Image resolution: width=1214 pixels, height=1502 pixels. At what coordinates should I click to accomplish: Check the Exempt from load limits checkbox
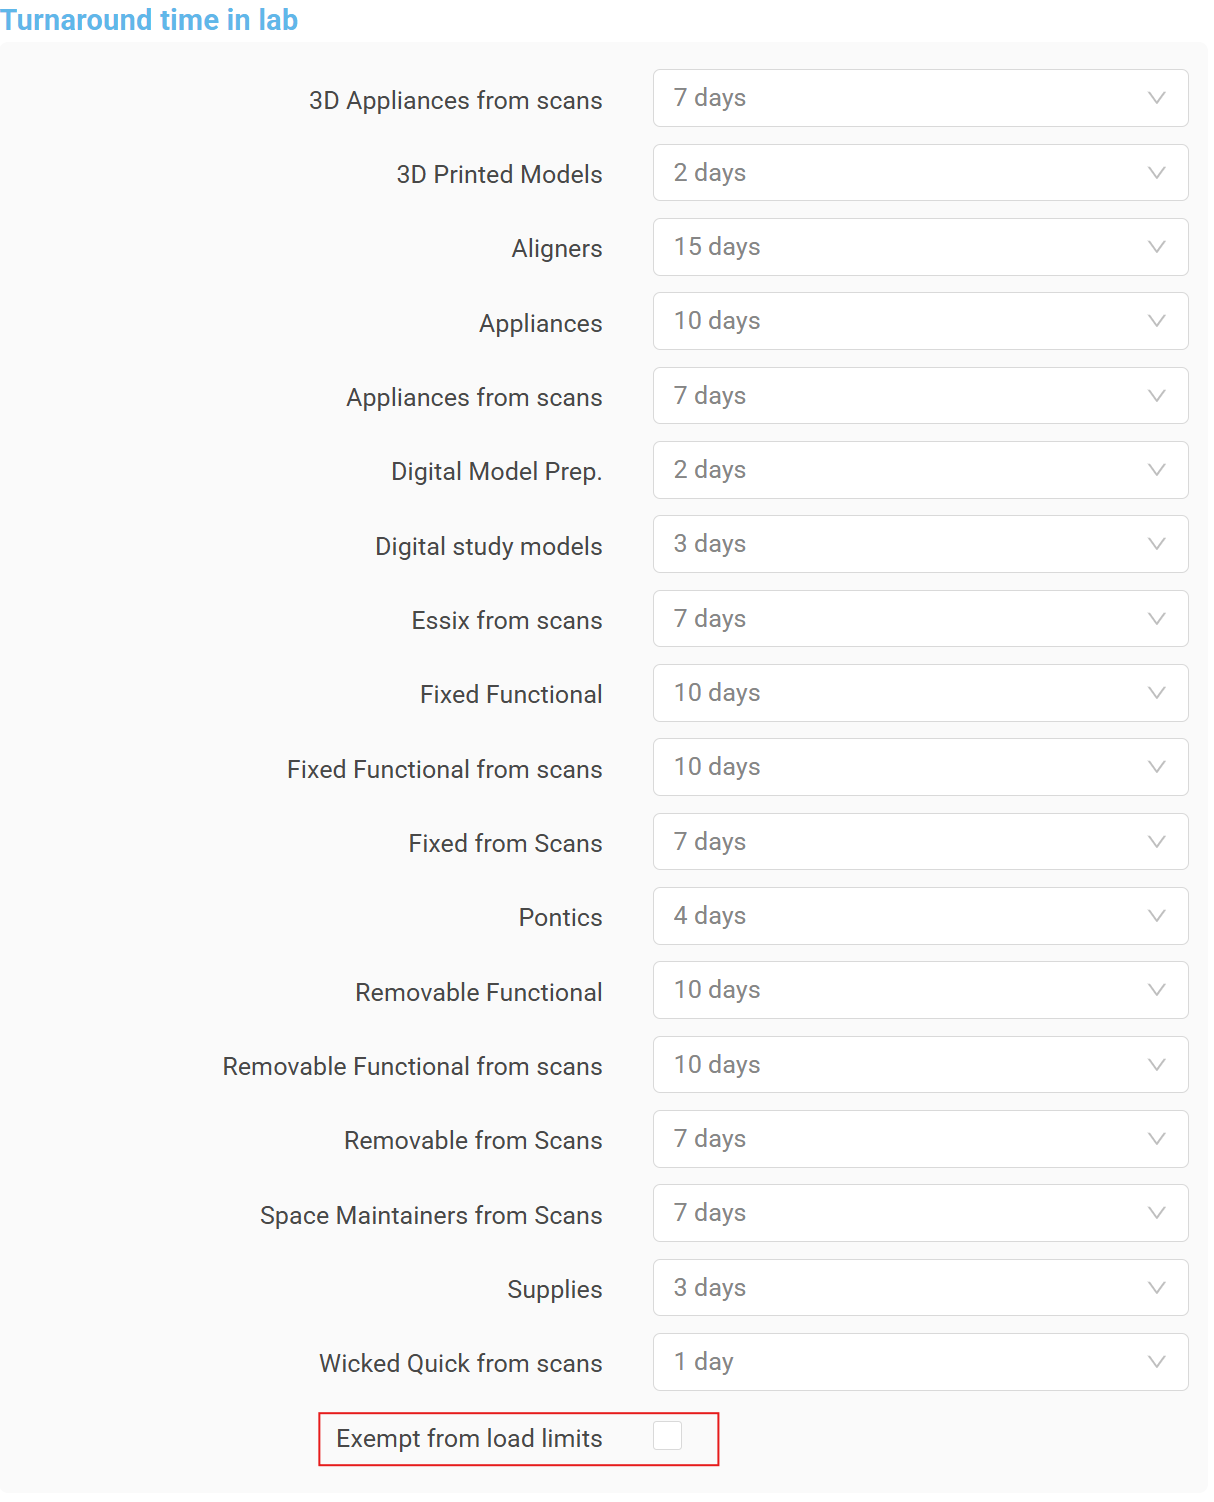coord(667,1436)
